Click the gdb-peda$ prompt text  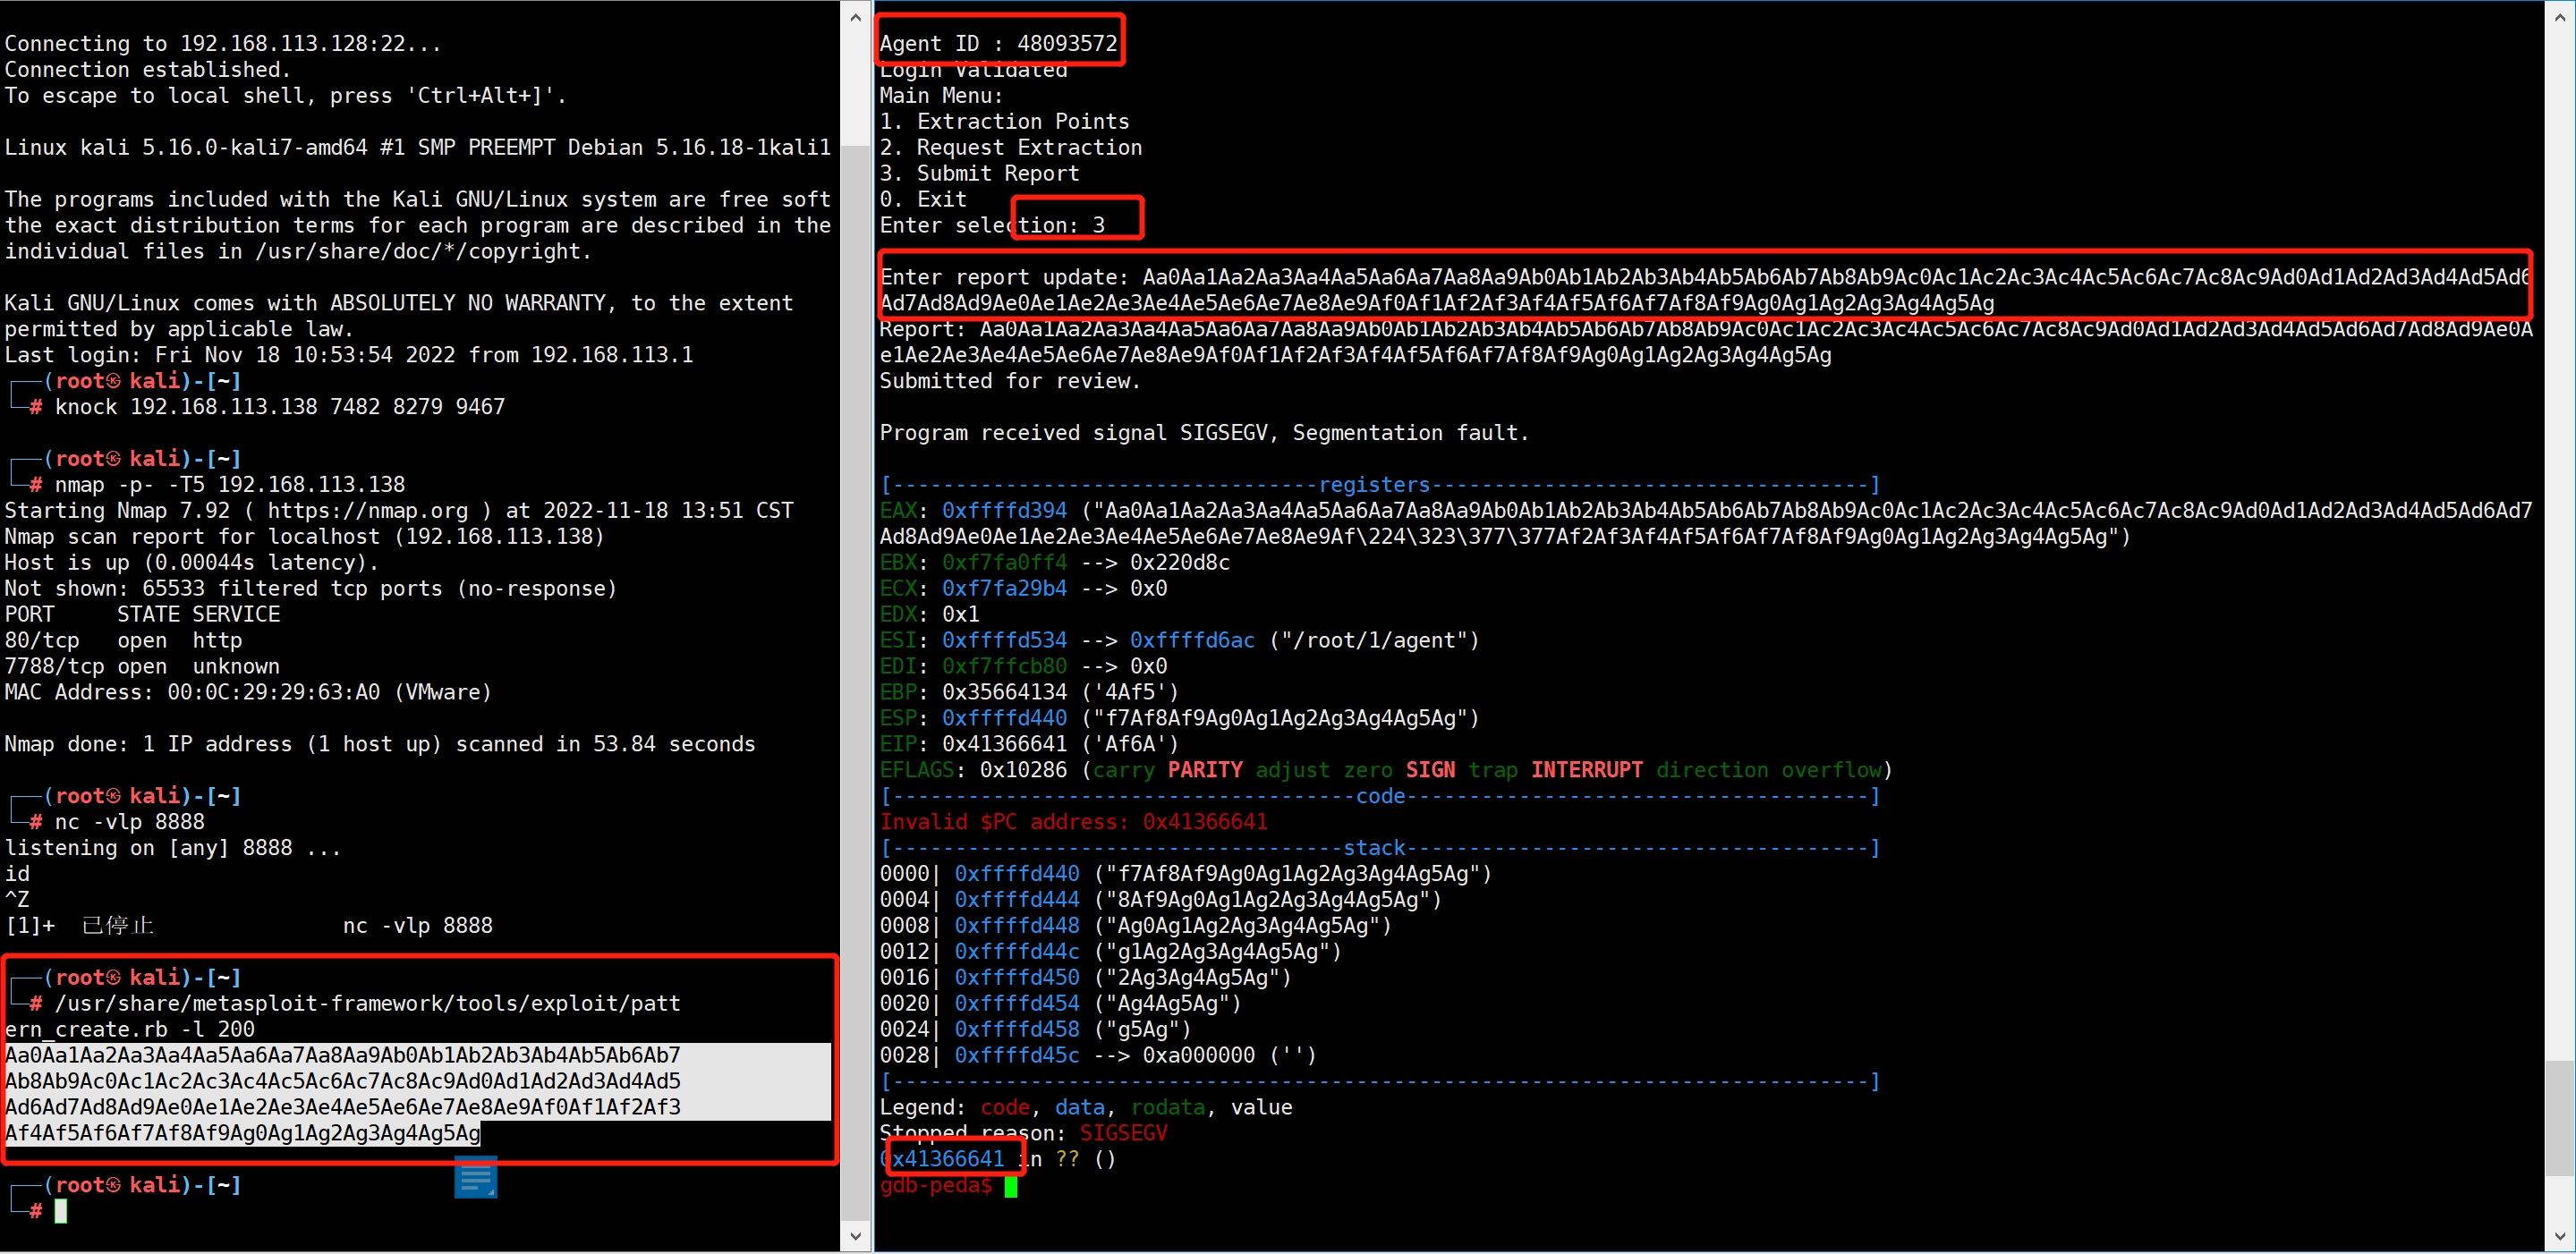tap(936, 1186)
